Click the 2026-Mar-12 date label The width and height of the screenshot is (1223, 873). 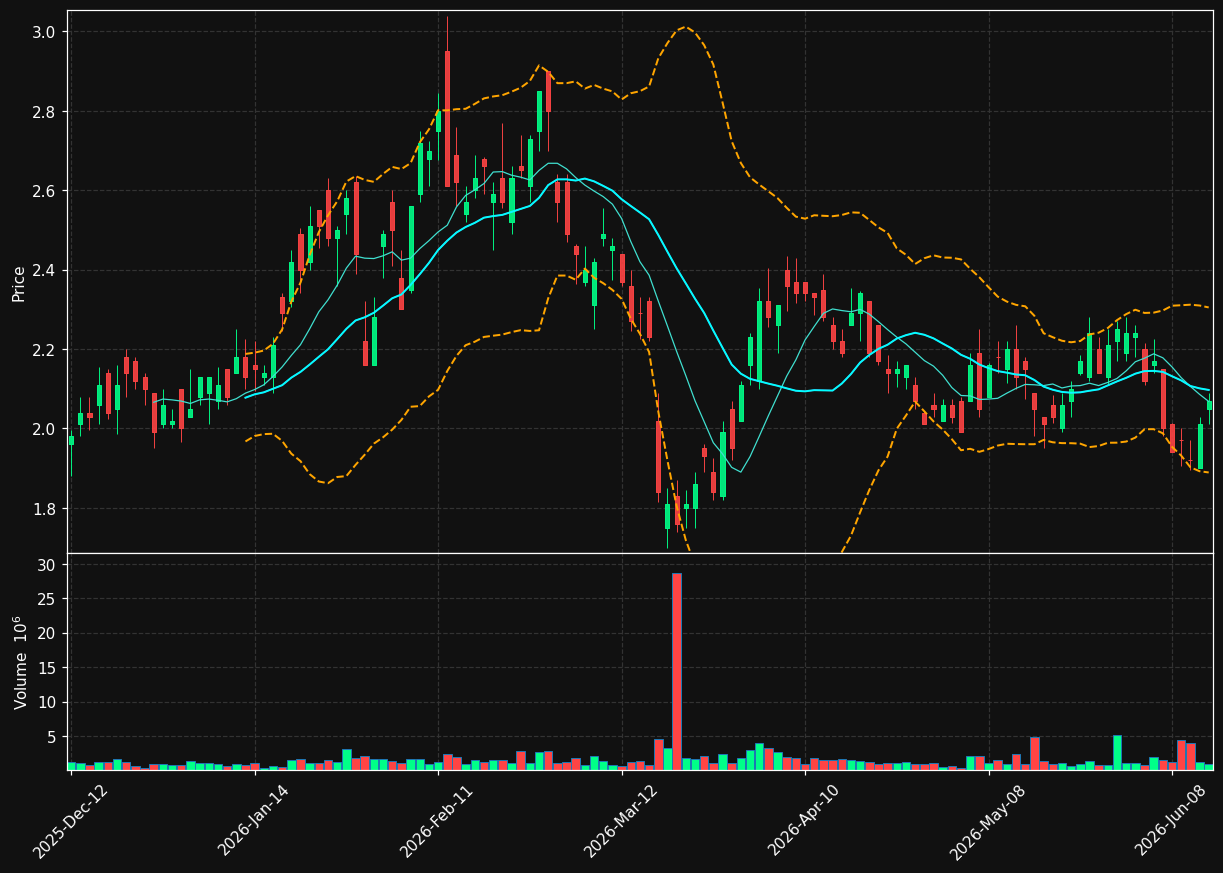point(621,821)
